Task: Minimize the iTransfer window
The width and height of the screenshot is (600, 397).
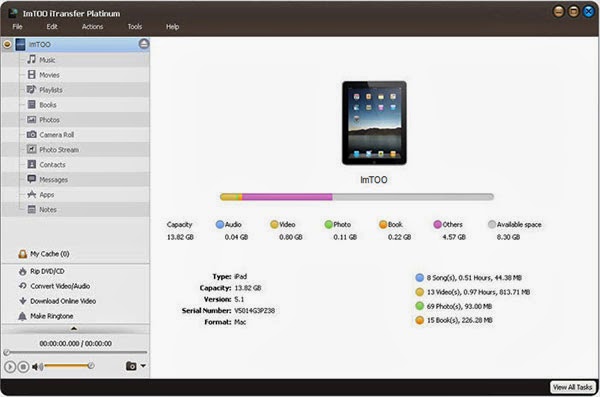Action: pos(559,11)
